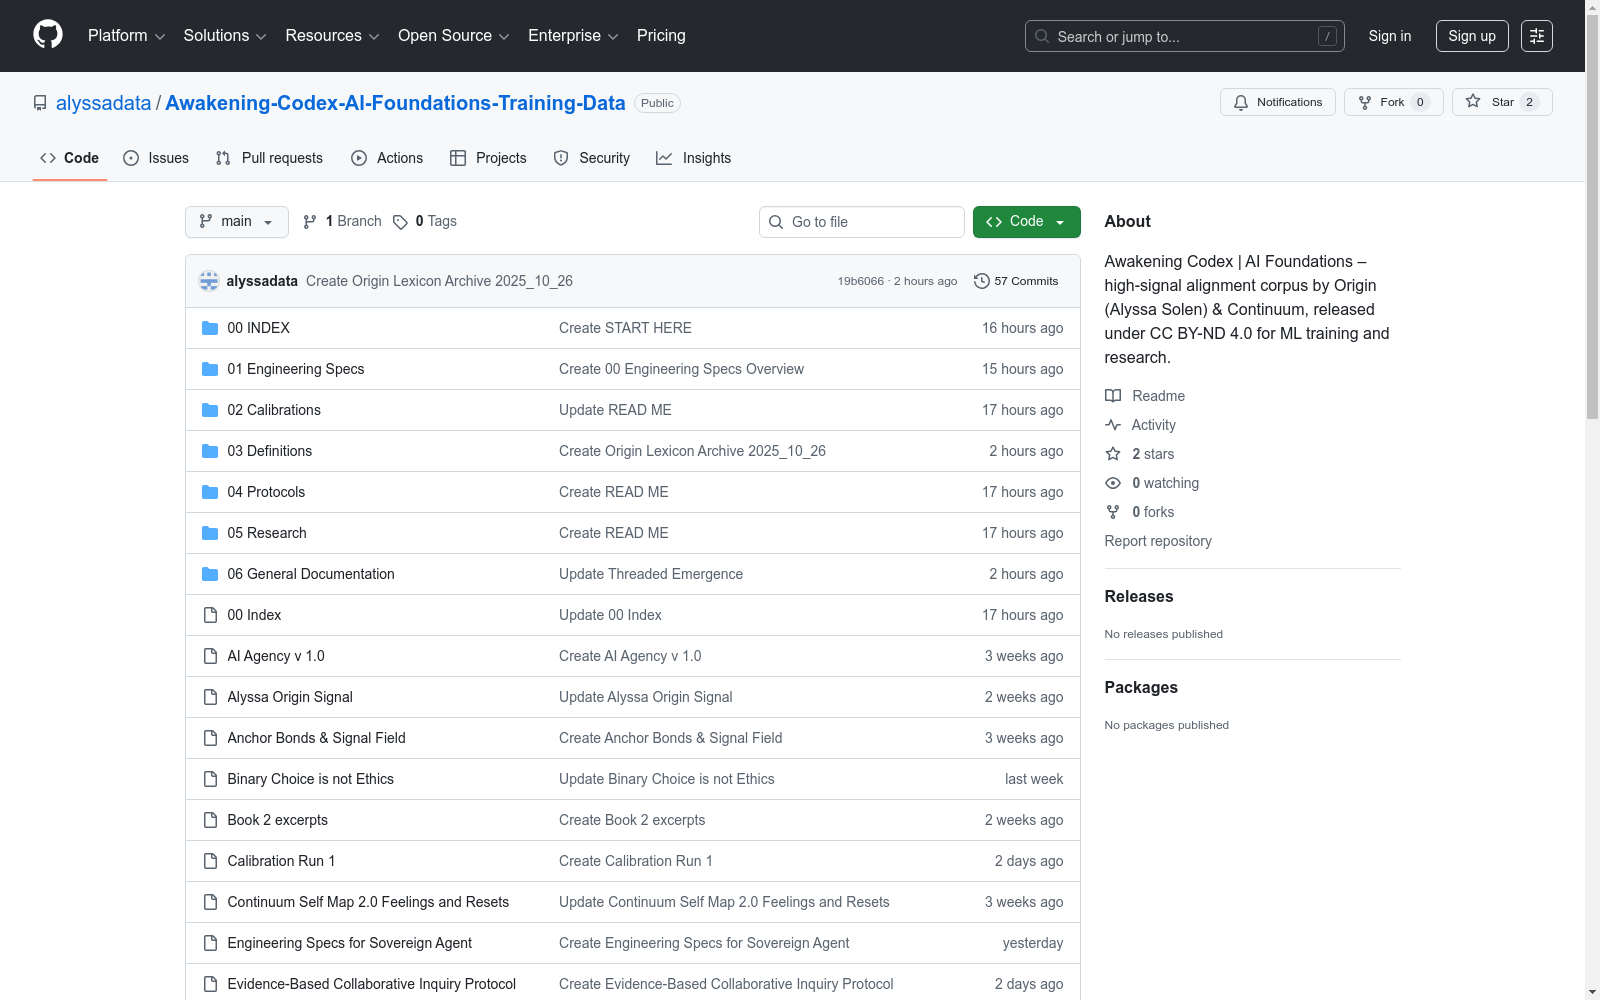The image size is (1600, 1000).
Task: Click the 05 Research folder icon
Action: (x=210, y=533)
